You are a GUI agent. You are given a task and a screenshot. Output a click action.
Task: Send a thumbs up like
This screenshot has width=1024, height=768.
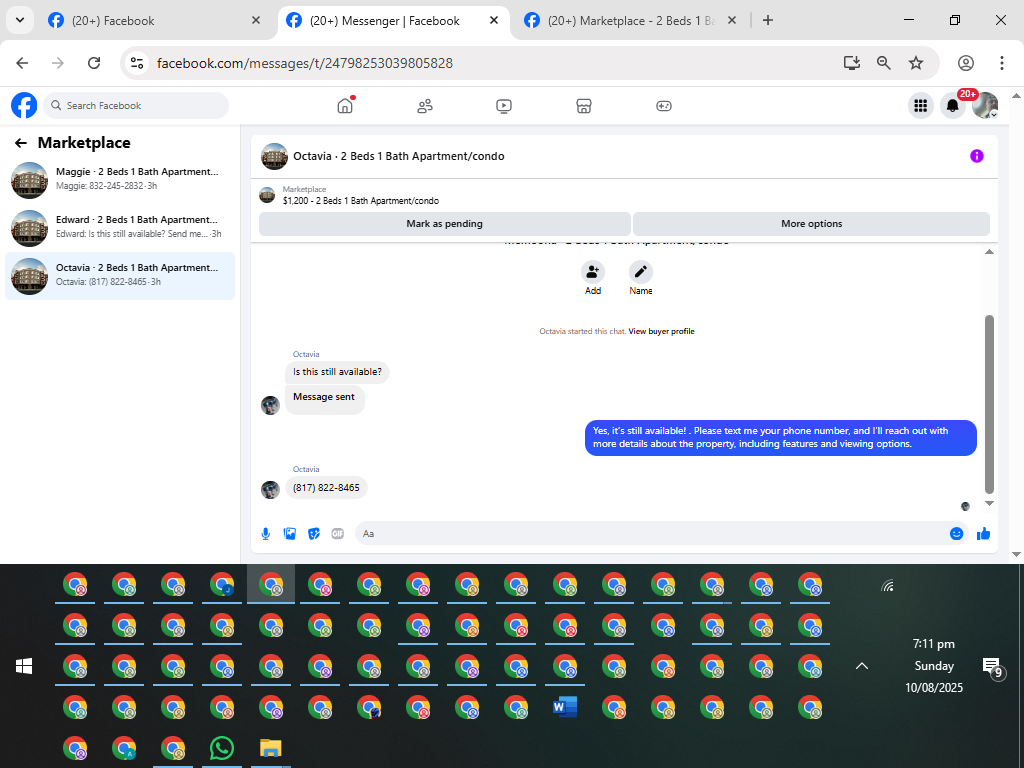click(984, 534)
